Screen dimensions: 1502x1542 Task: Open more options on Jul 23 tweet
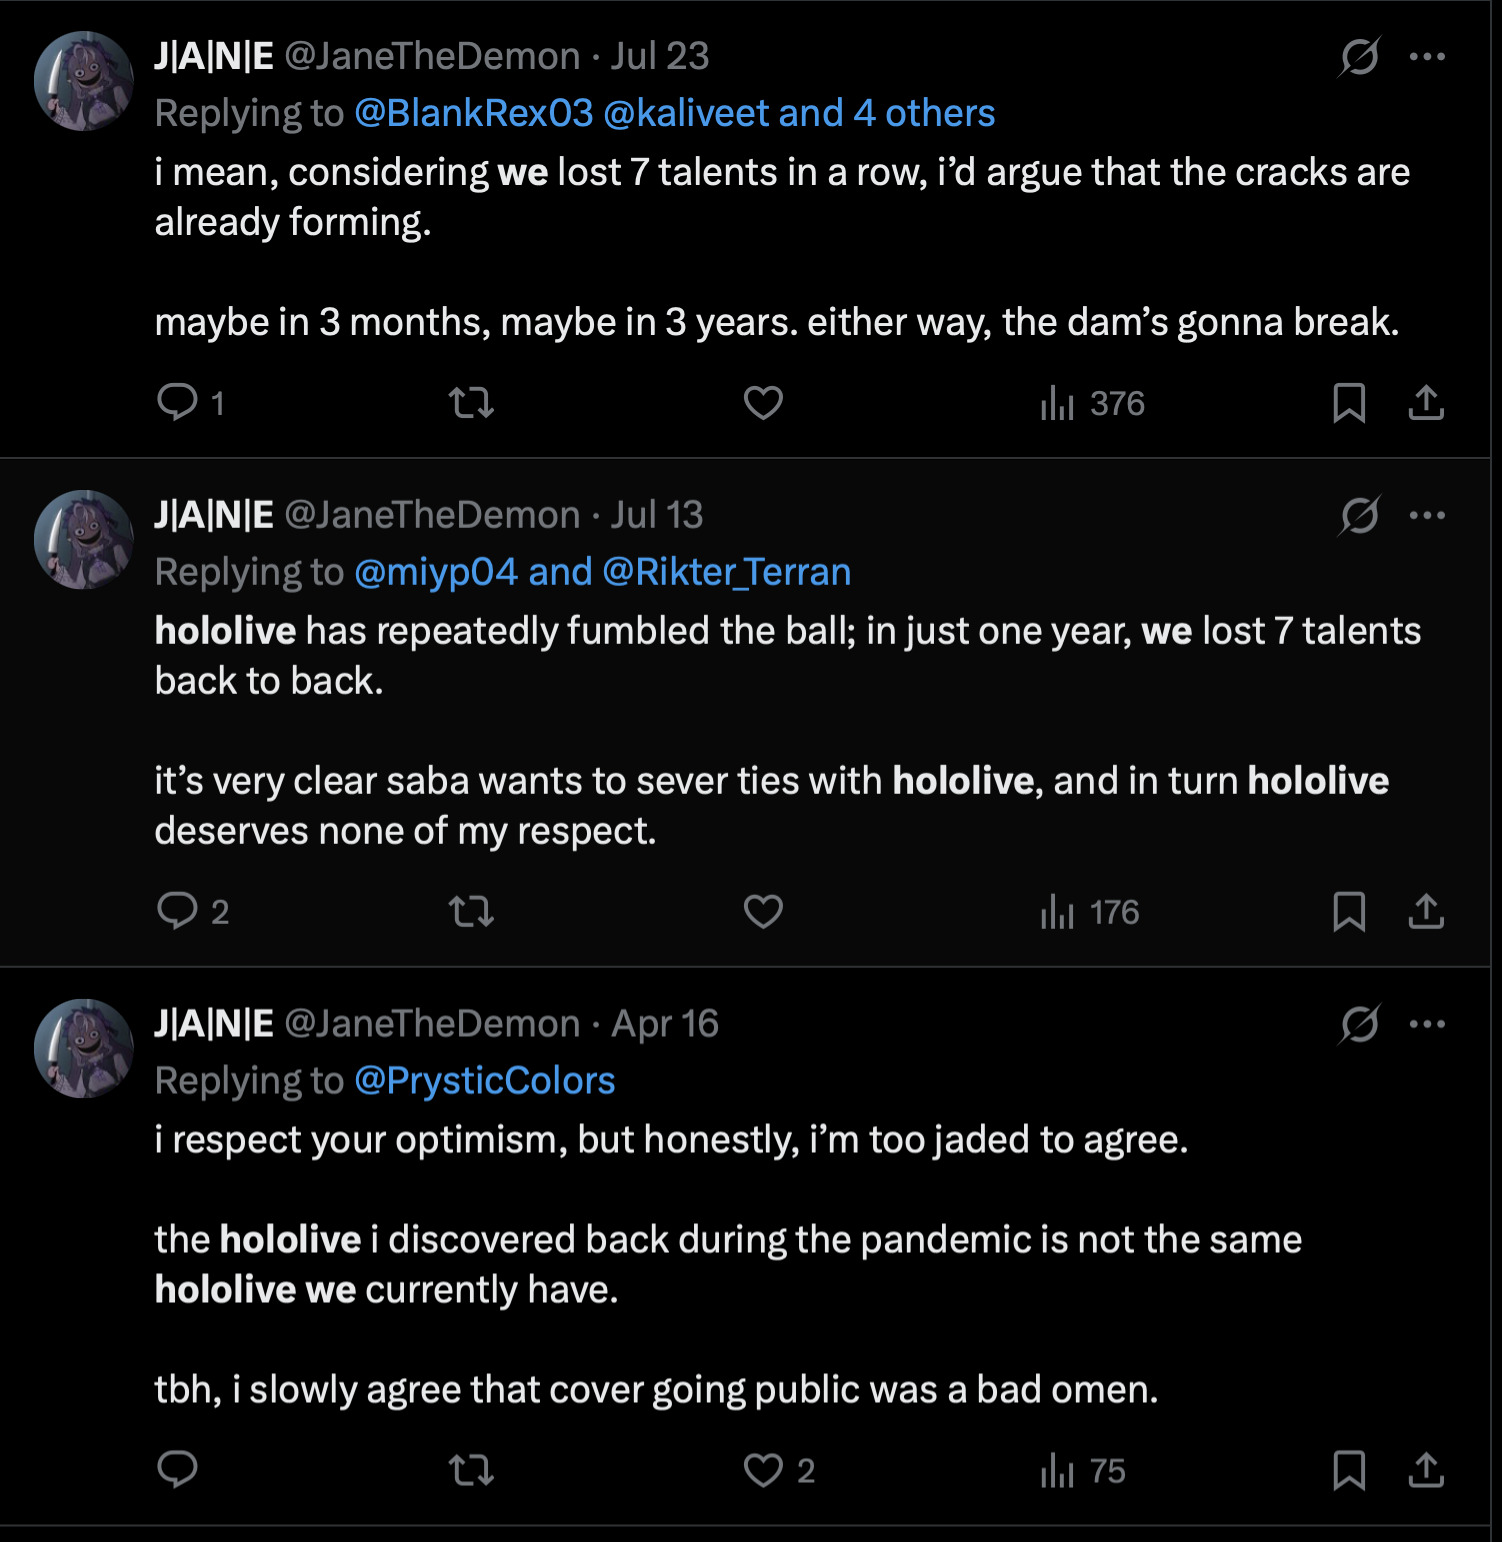(1427, 56)
